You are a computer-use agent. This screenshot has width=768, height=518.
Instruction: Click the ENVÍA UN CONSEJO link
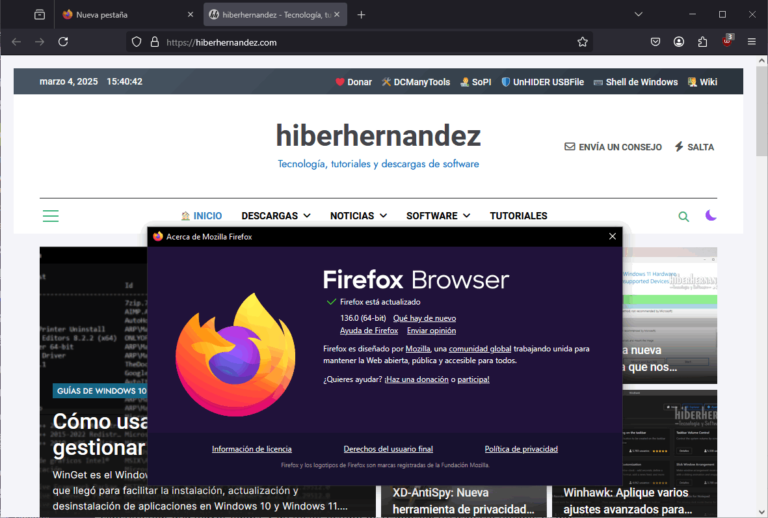point(613,147)
